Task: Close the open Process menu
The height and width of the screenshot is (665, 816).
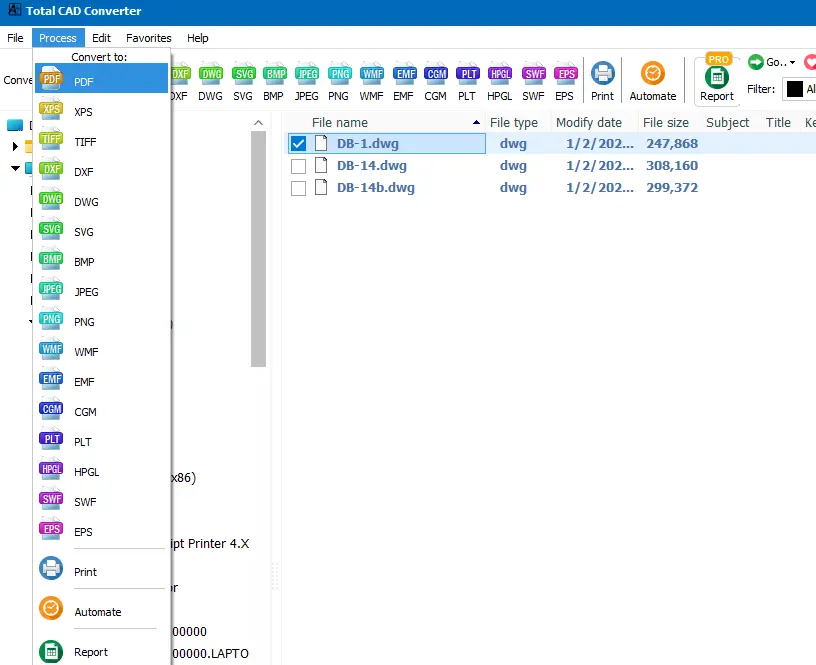Action: [x=58, y=38]
